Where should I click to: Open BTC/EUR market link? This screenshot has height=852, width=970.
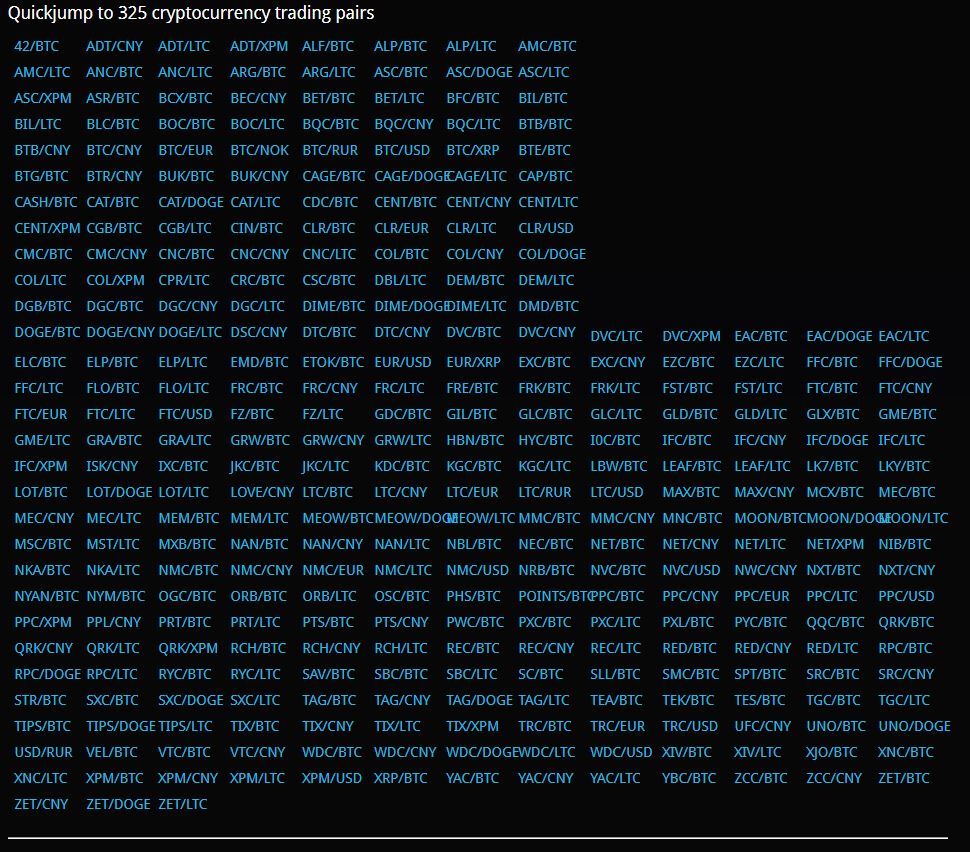pyautogui.click(x=186, y=150)
